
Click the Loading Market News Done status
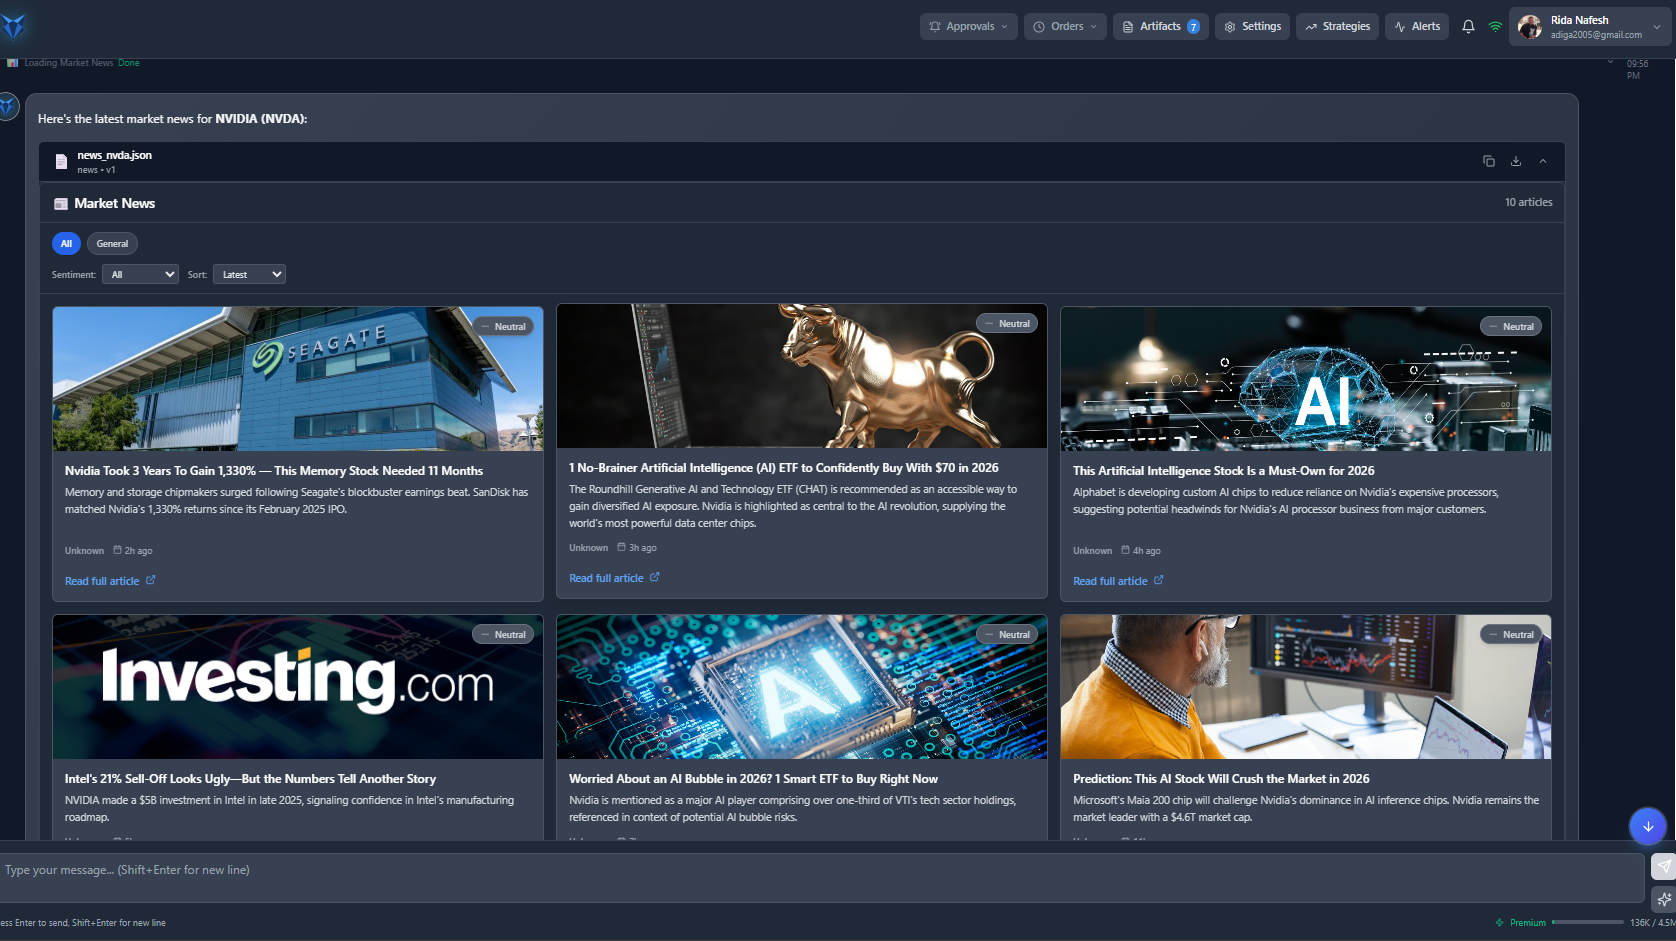point(82,63)
